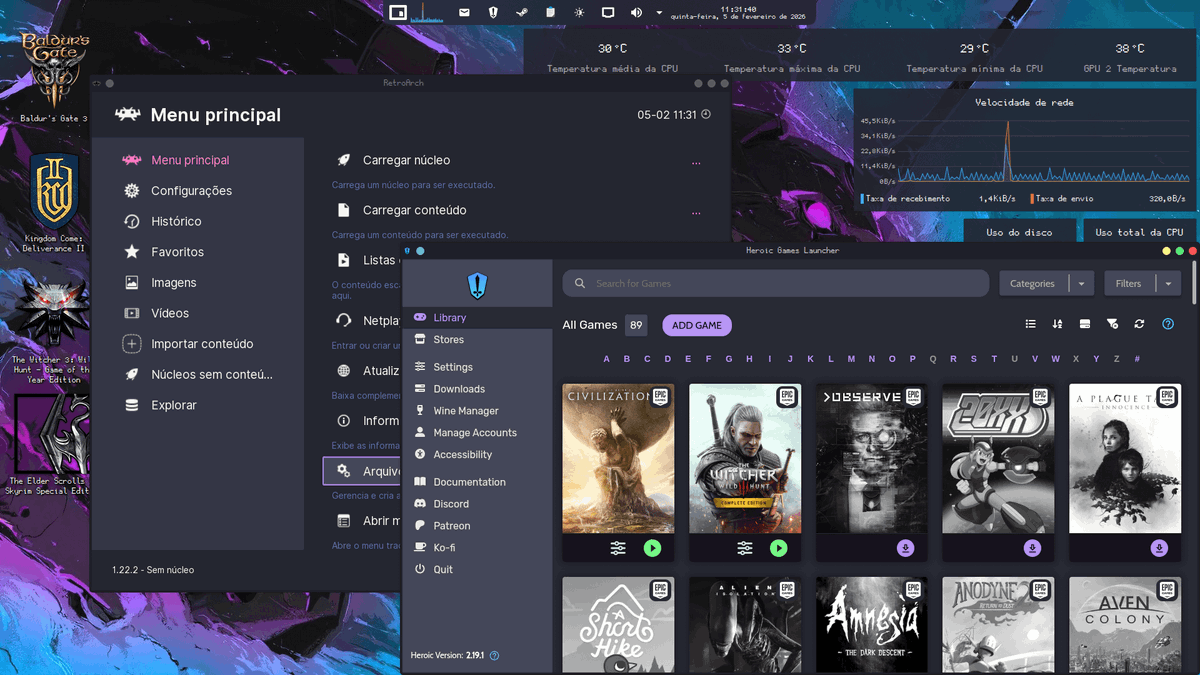Select Menu principal in RetroArch sidebar

[x=197, y=160]
